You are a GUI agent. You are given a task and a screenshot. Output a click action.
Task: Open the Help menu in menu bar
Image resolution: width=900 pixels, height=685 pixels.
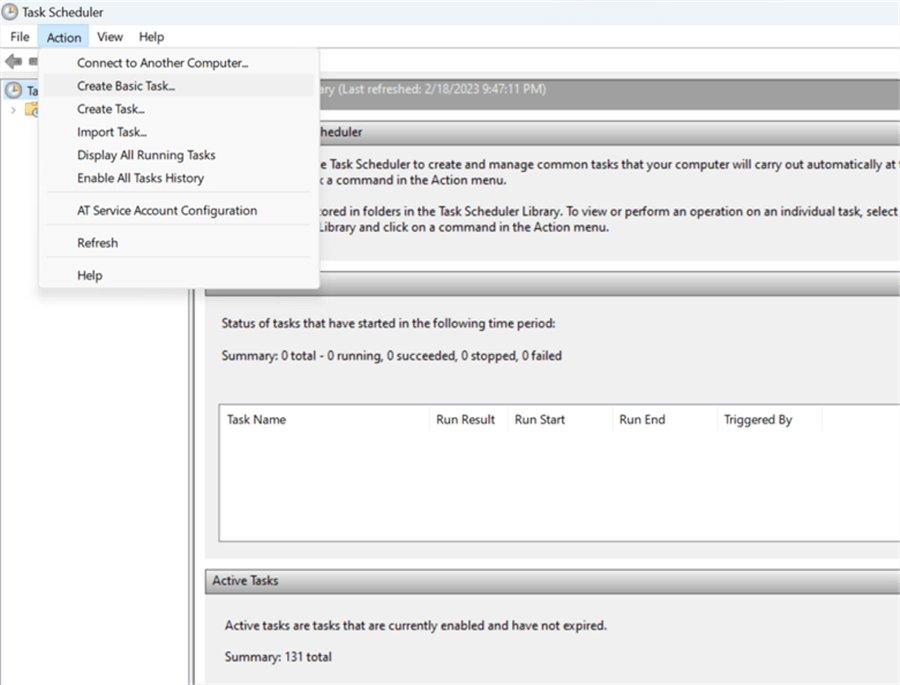(152, 37)
